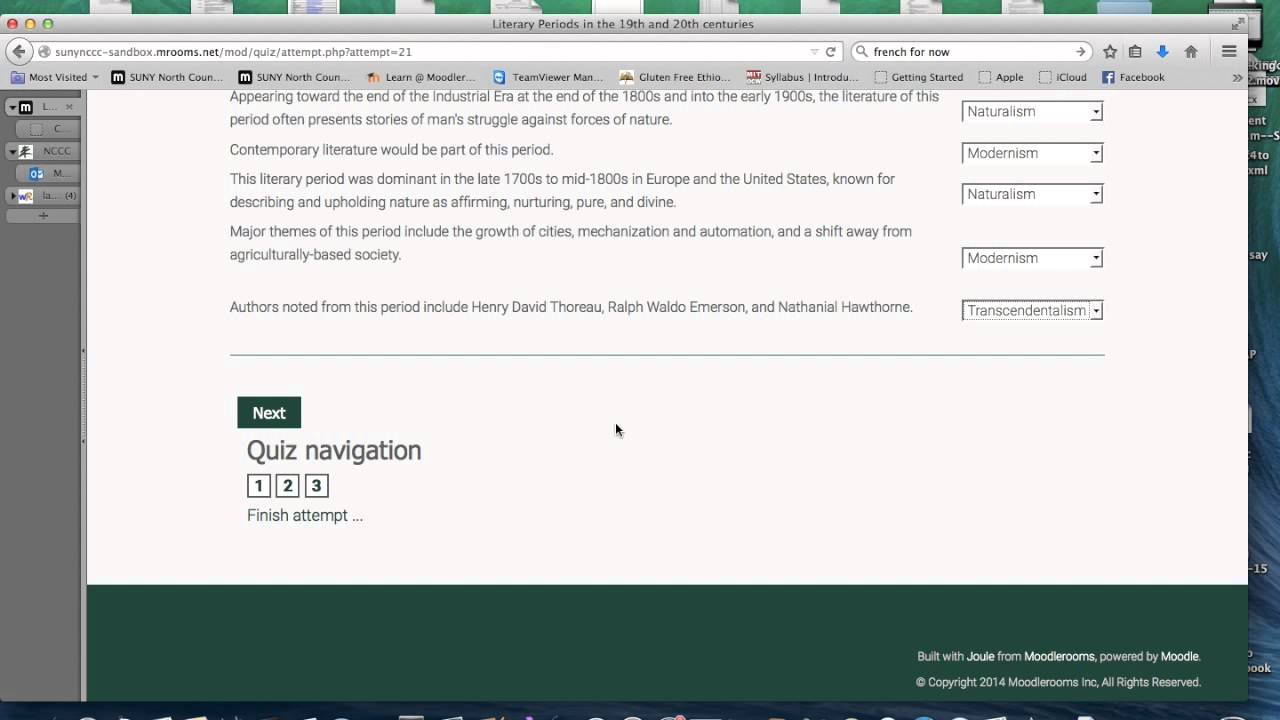The width and height of the screenshot is (1280, 720).
Task: Click 'Contemporary literature would be part of this period.'
Action: pos(391,150)
